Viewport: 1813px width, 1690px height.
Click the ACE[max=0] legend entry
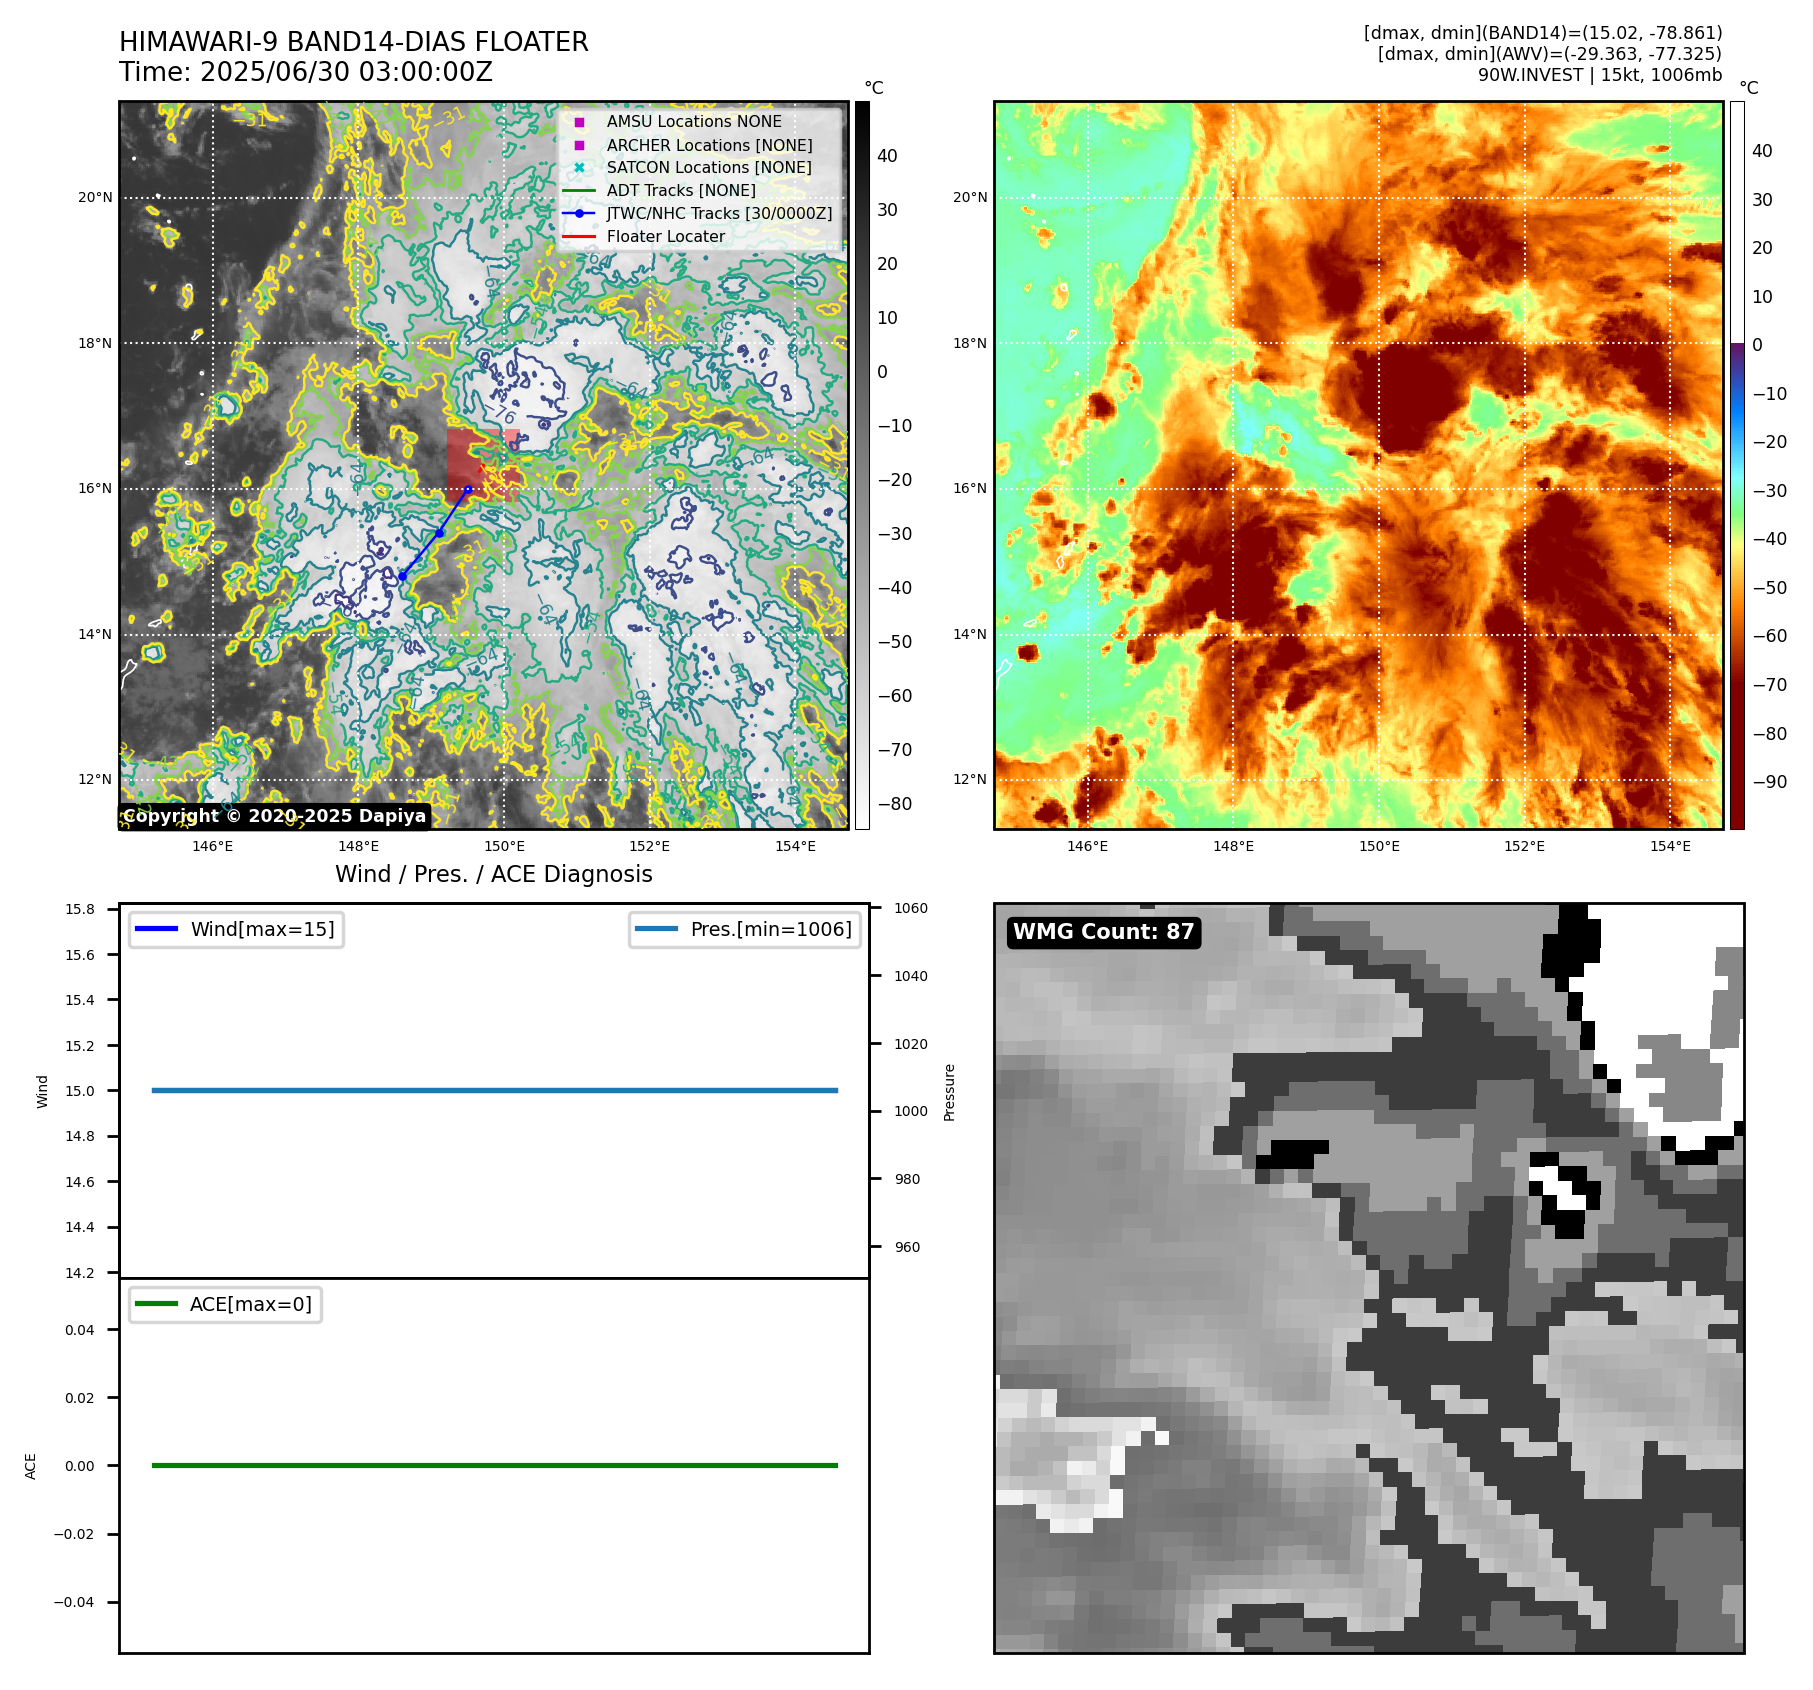pos(225,1304)
